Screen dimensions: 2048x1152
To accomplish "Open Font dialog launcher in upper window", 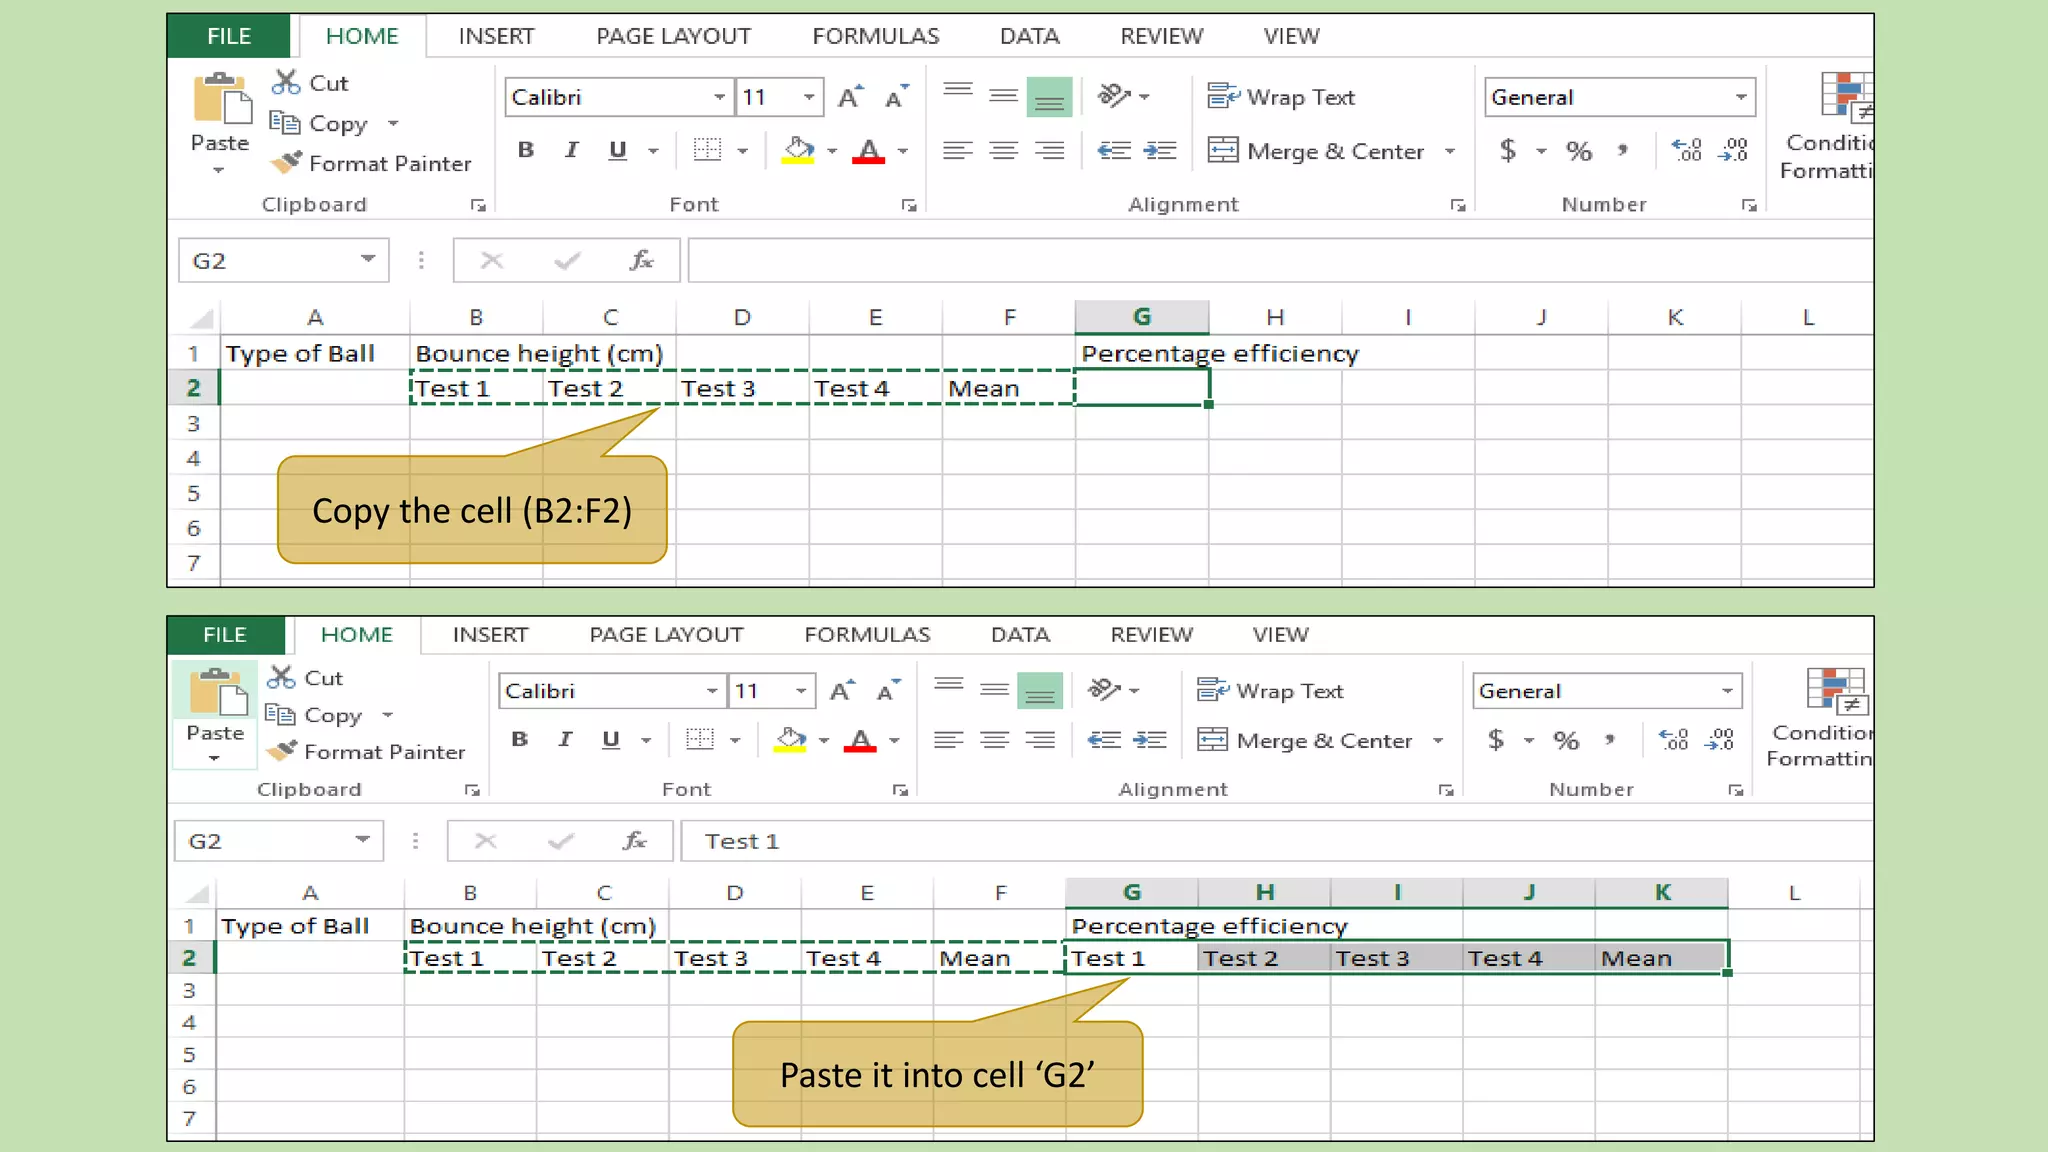I will (909, 205).
